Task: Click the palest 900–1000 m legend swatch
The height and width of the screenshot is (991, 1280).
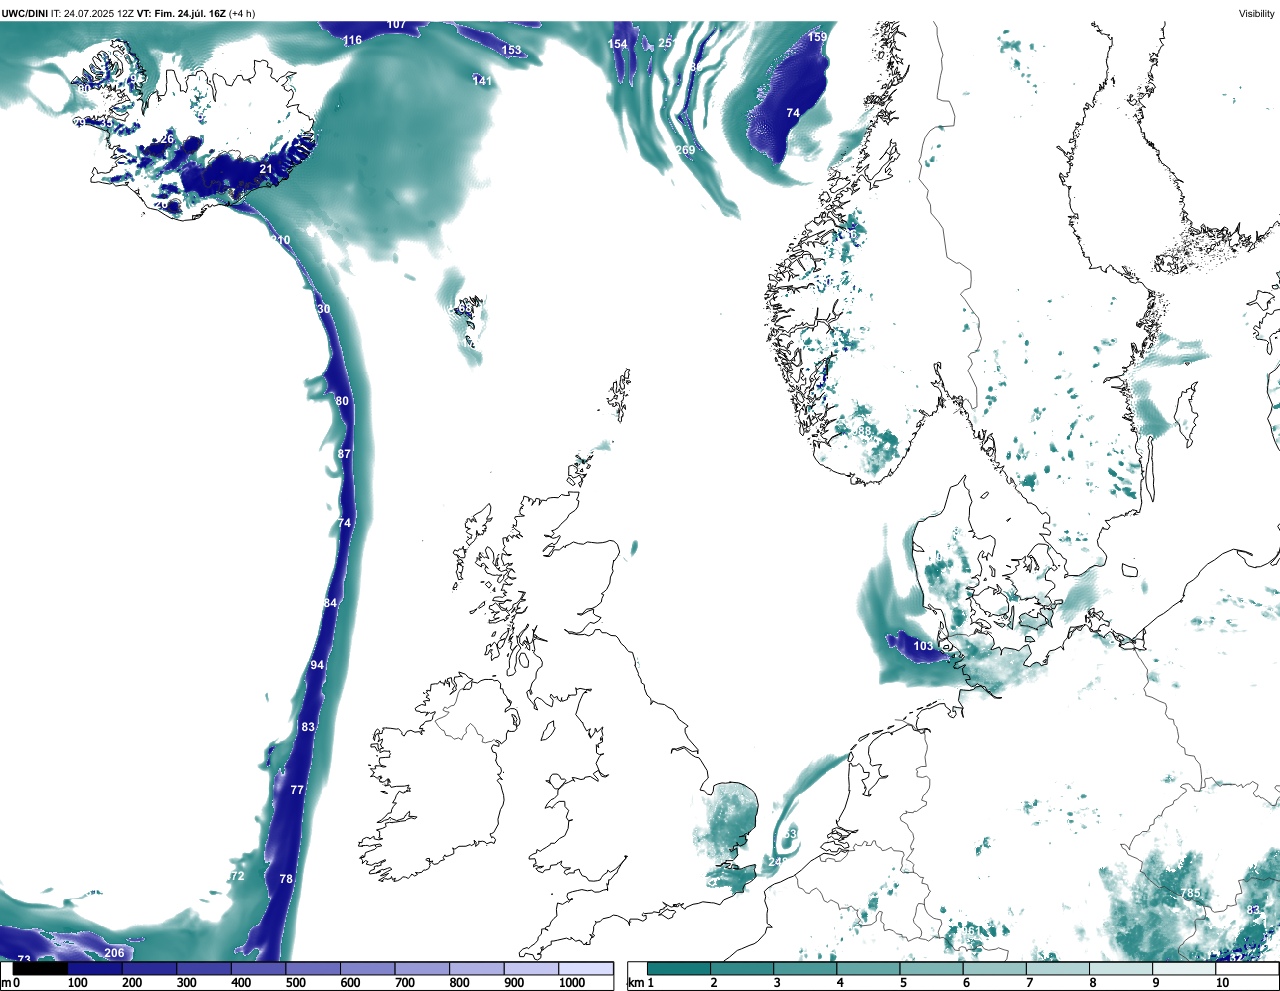Action: [531, 968]
